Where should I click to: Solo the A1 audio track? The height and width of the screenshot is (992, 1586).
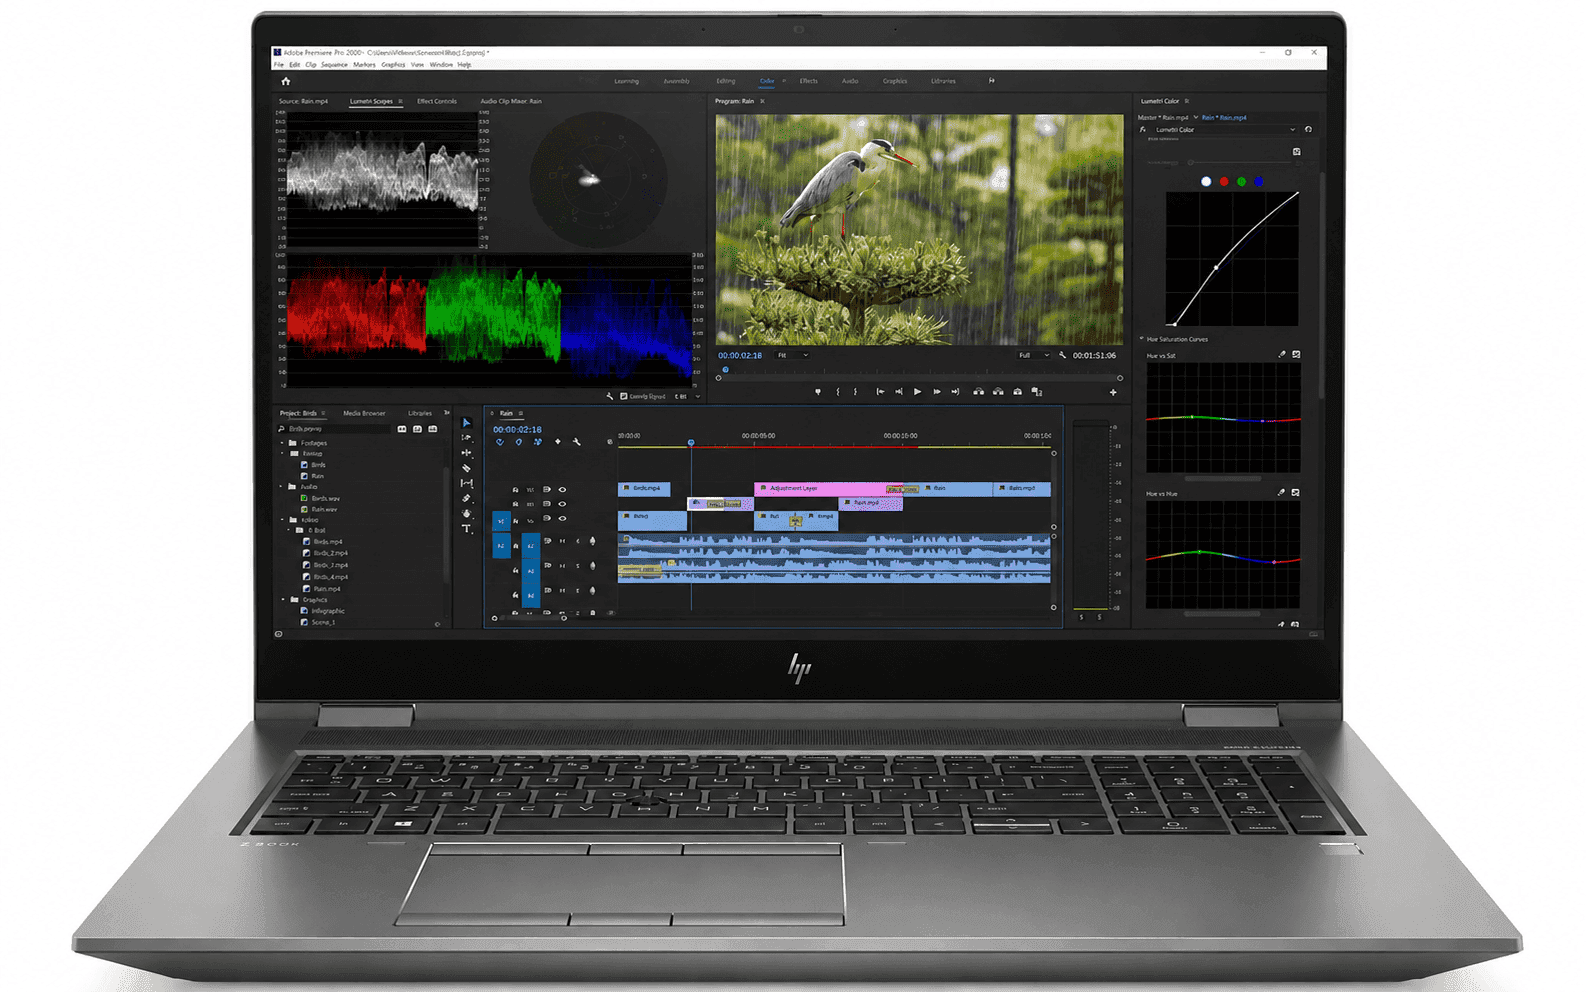click(x=577, y=541)
